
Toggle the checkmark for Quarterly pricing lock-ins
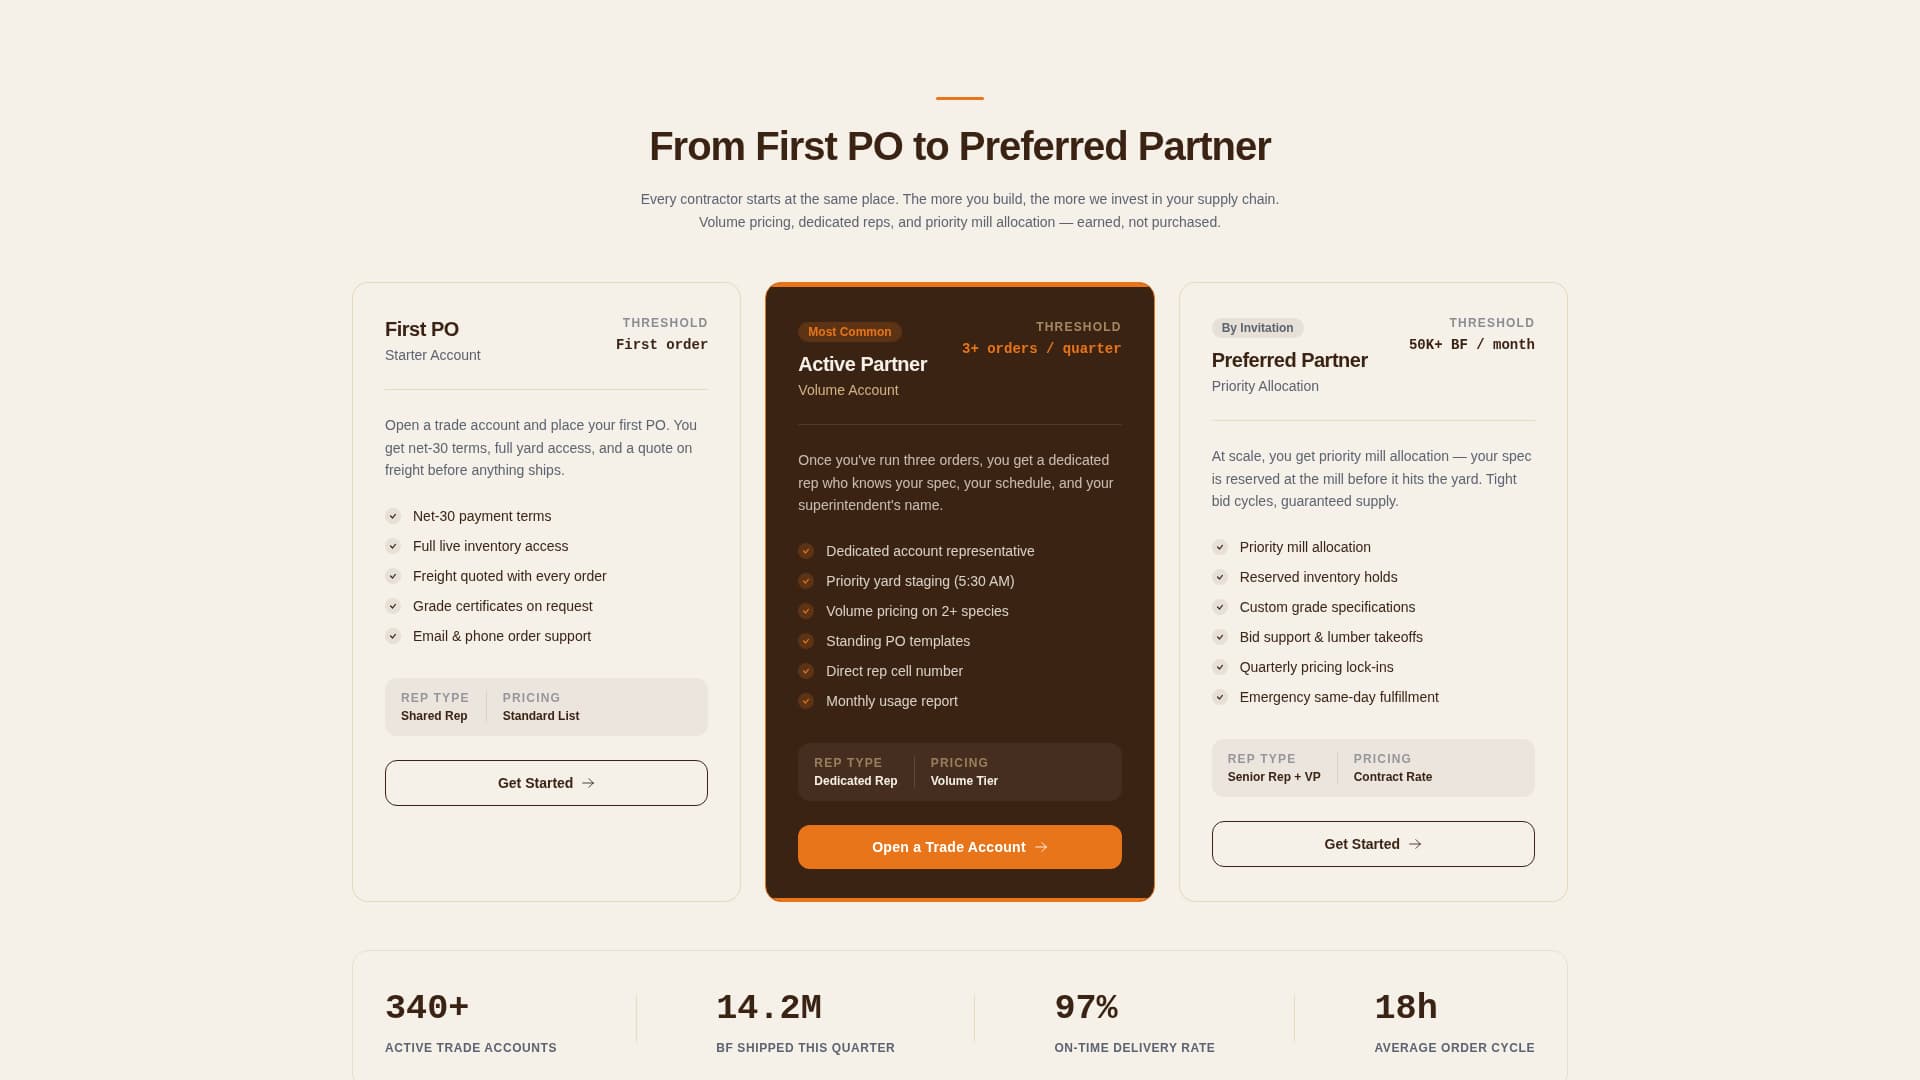click(1220, 667)
